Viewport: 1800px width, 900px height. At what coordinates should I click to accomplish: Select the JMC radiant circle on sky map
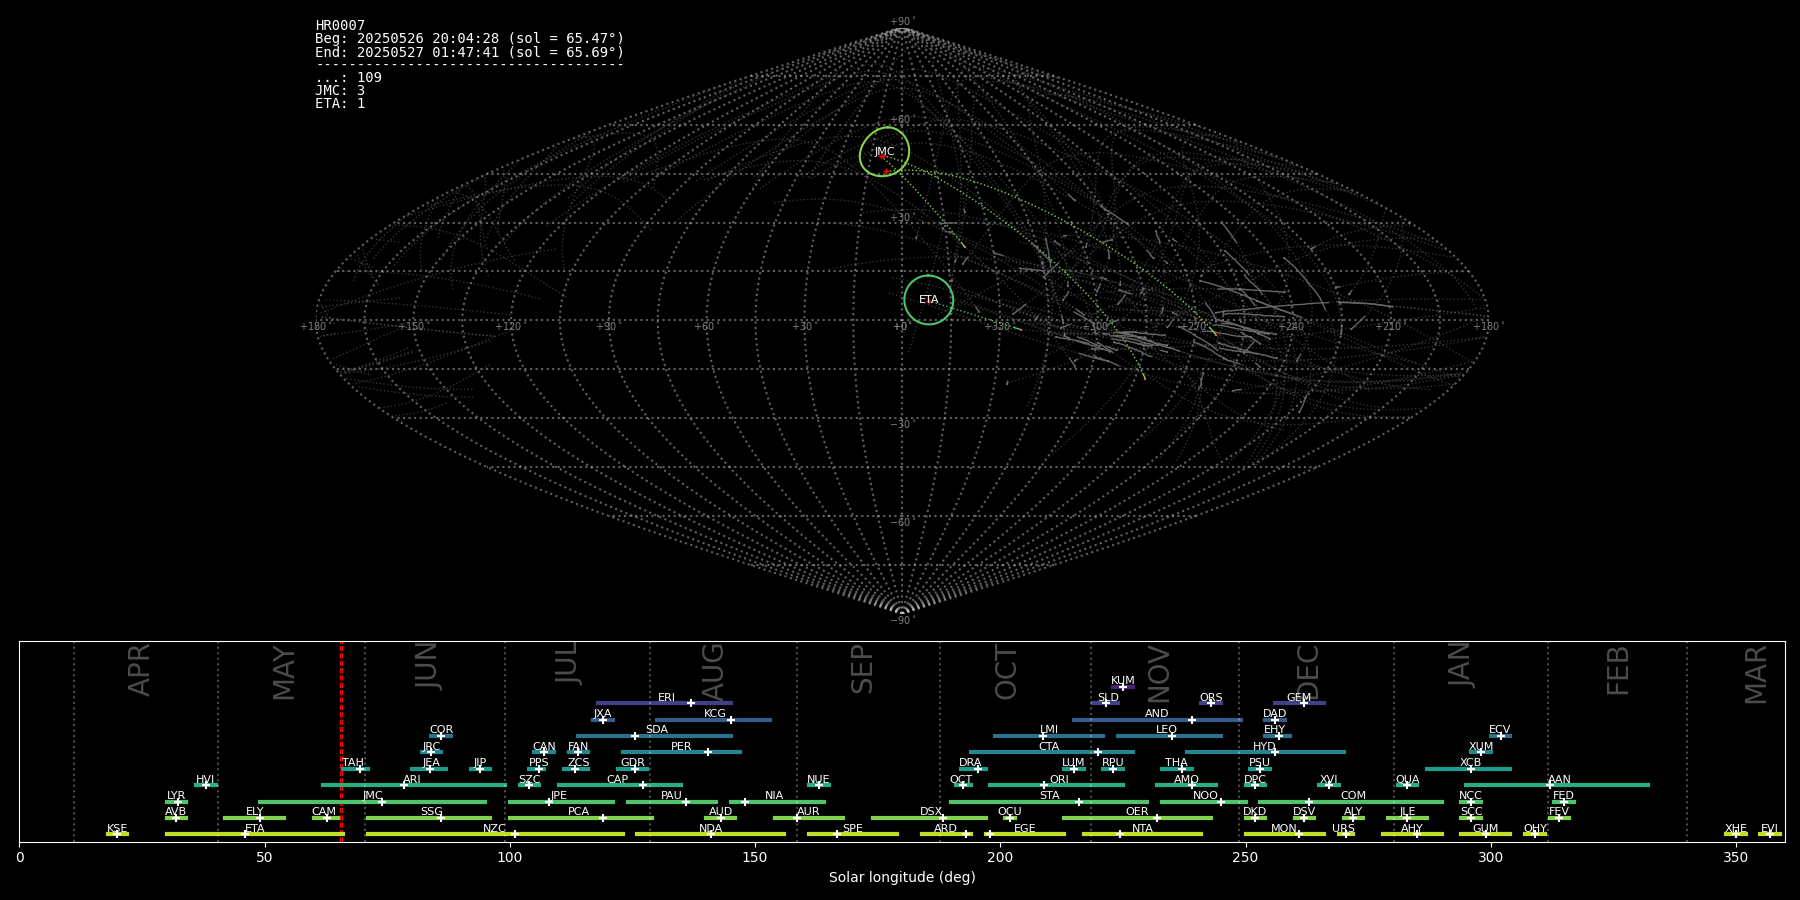[885, 152]
